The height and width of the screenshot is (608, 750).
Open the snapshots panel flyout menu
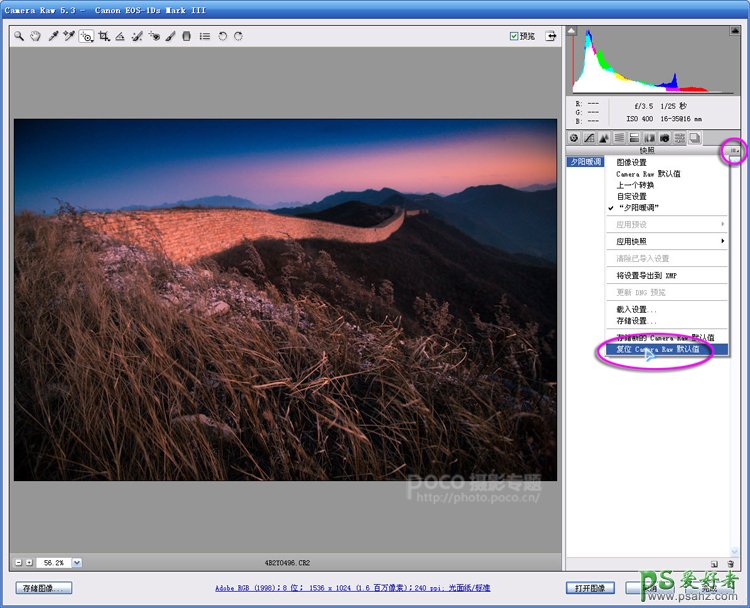click(x=733, y=151)
